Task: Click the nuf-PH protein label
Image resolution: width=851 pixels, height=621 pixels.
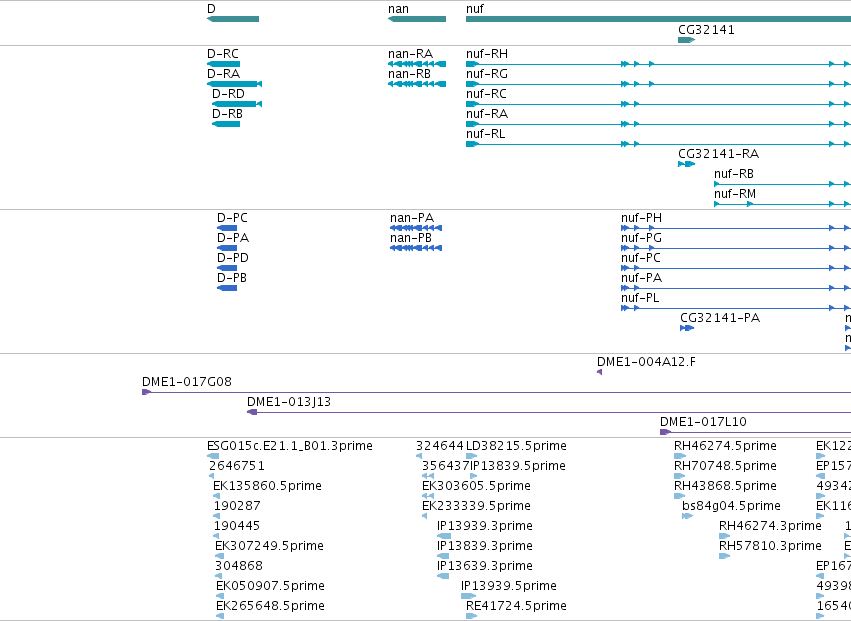Action: [642, 218]
